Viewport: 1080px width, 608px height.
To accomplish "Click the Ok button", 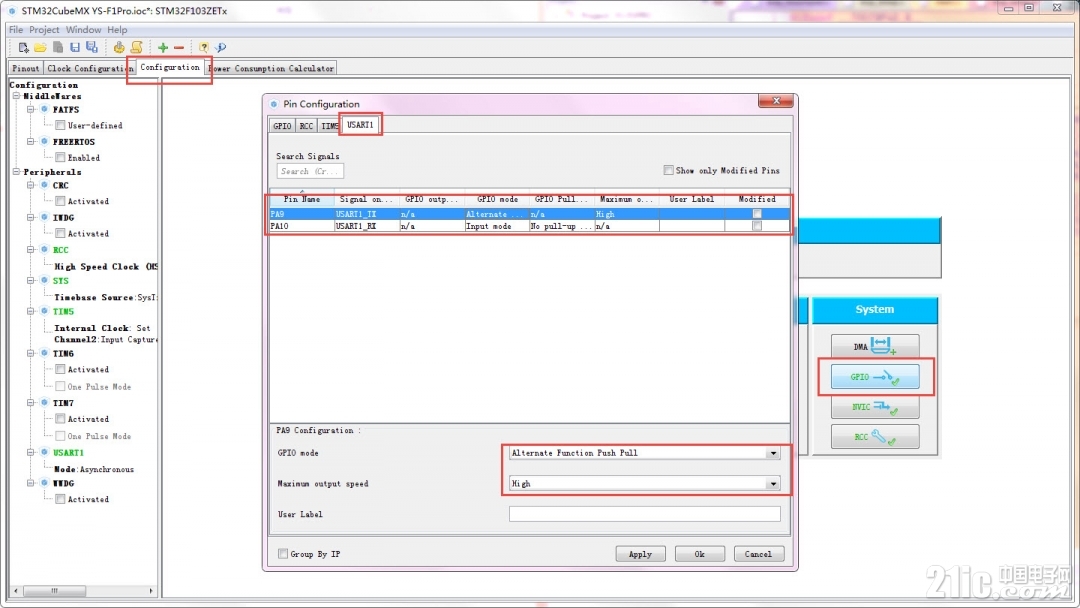I will pyautogui.click(x=700, y=554).
